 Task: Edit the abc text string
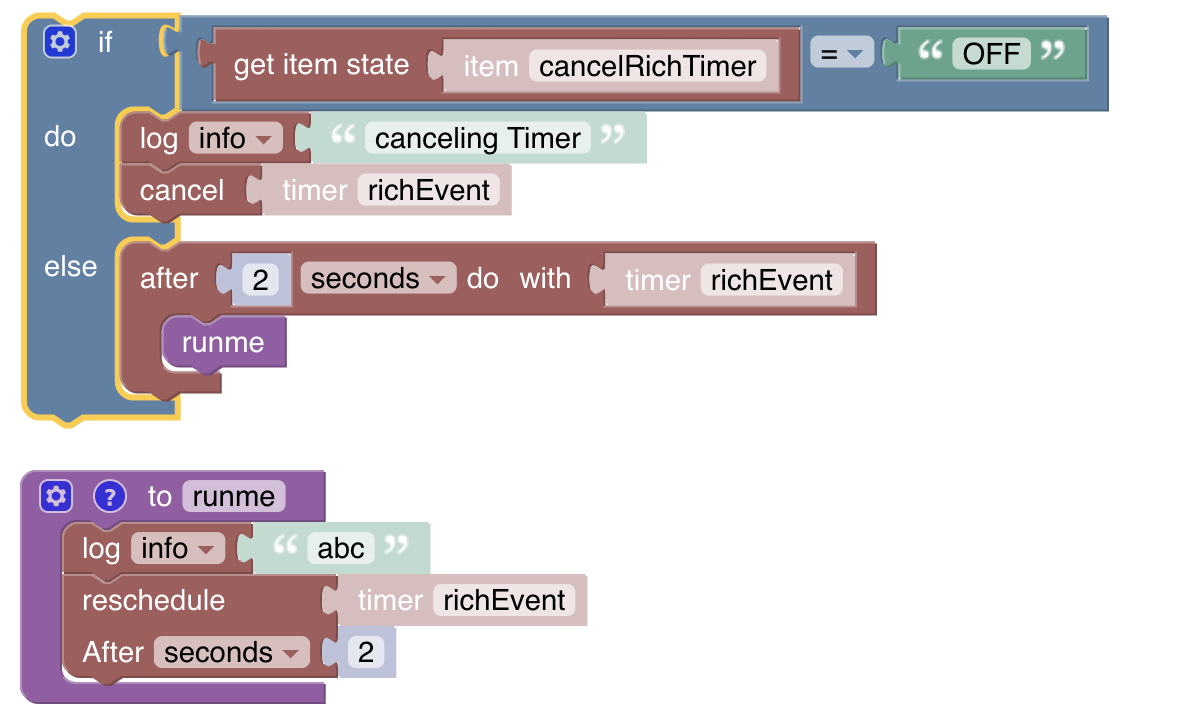pos(340,548)
